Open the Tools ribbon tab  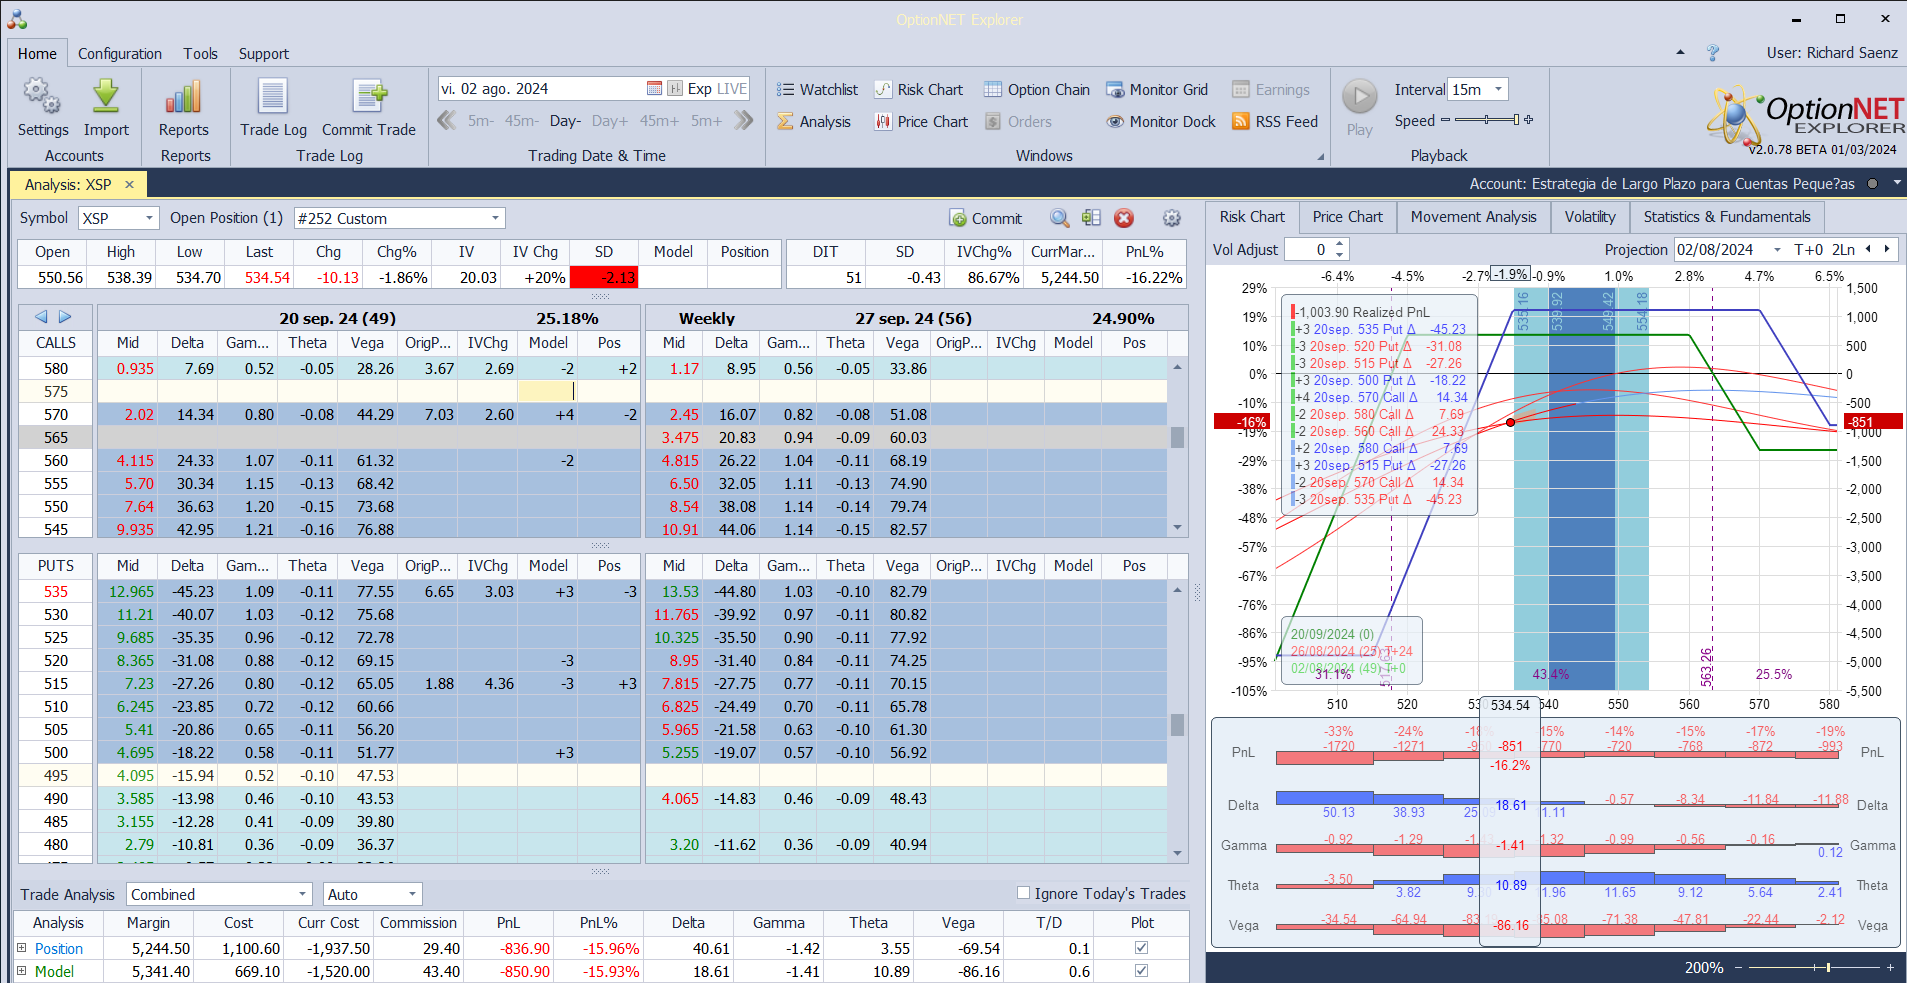200,54
